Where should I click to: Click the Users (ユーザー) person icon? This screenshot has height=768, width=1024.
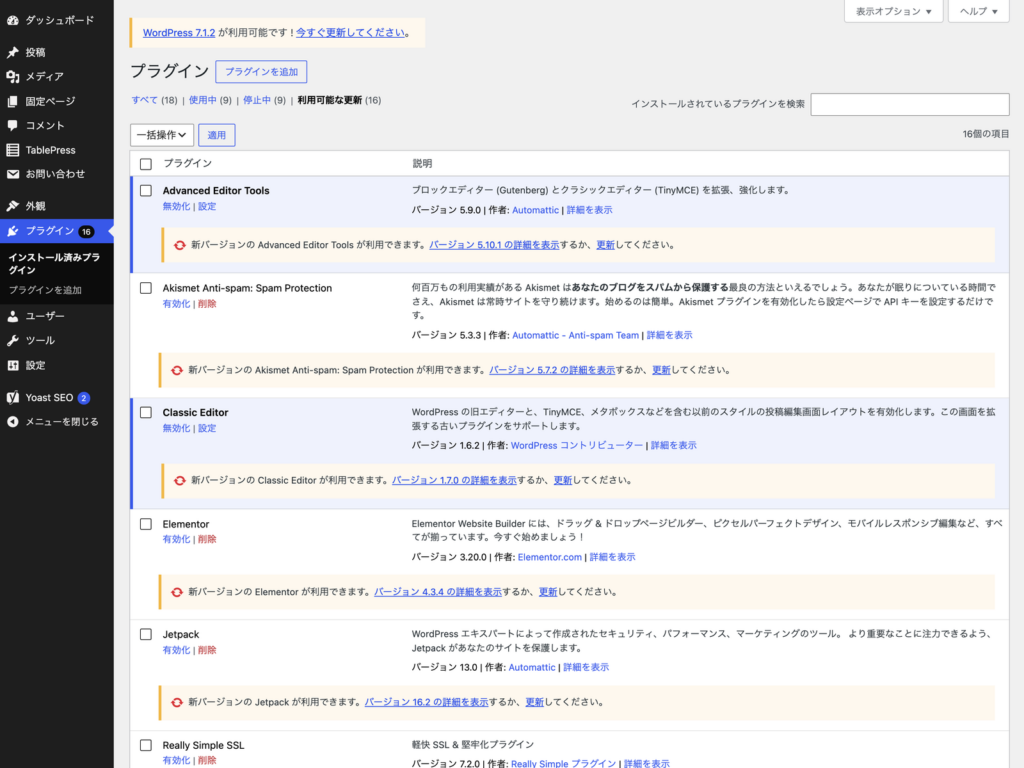coord(12,316)
